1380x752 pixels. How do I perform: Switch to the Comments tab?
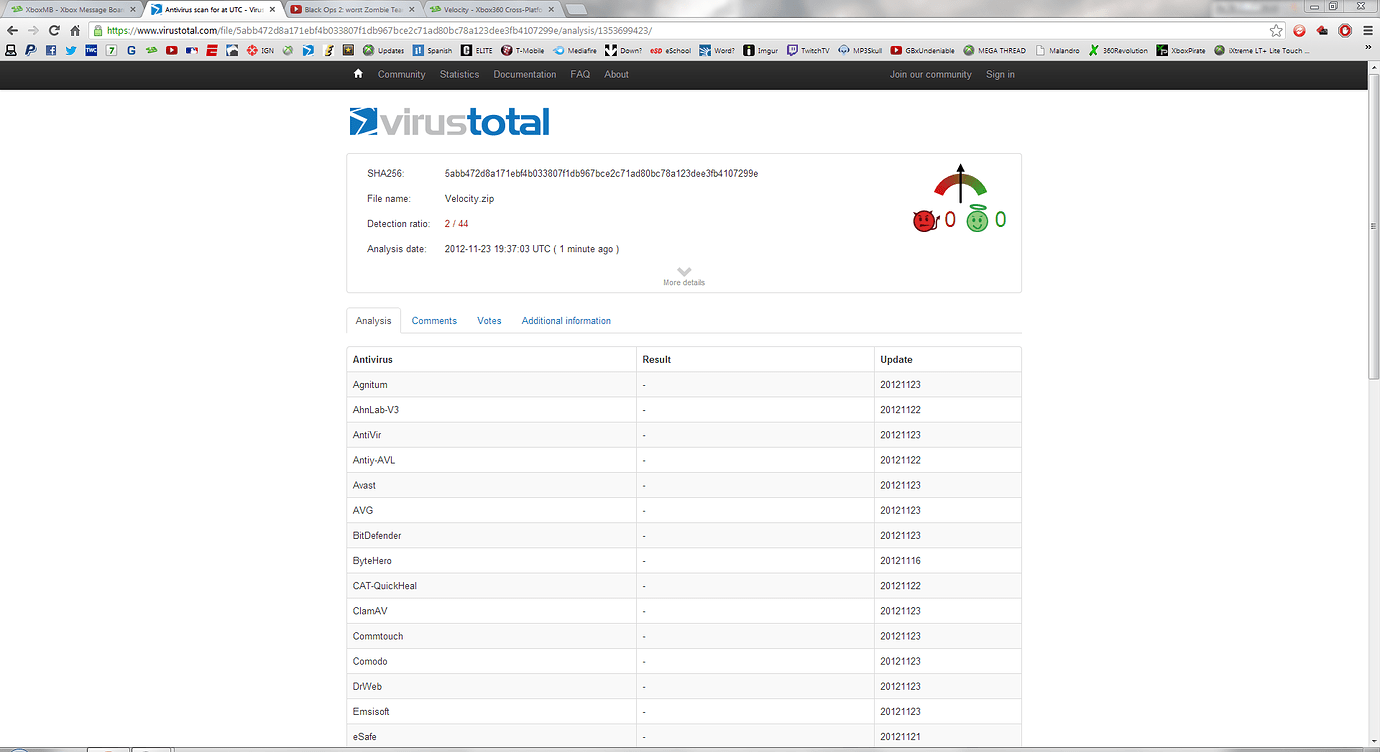point(434,321)
